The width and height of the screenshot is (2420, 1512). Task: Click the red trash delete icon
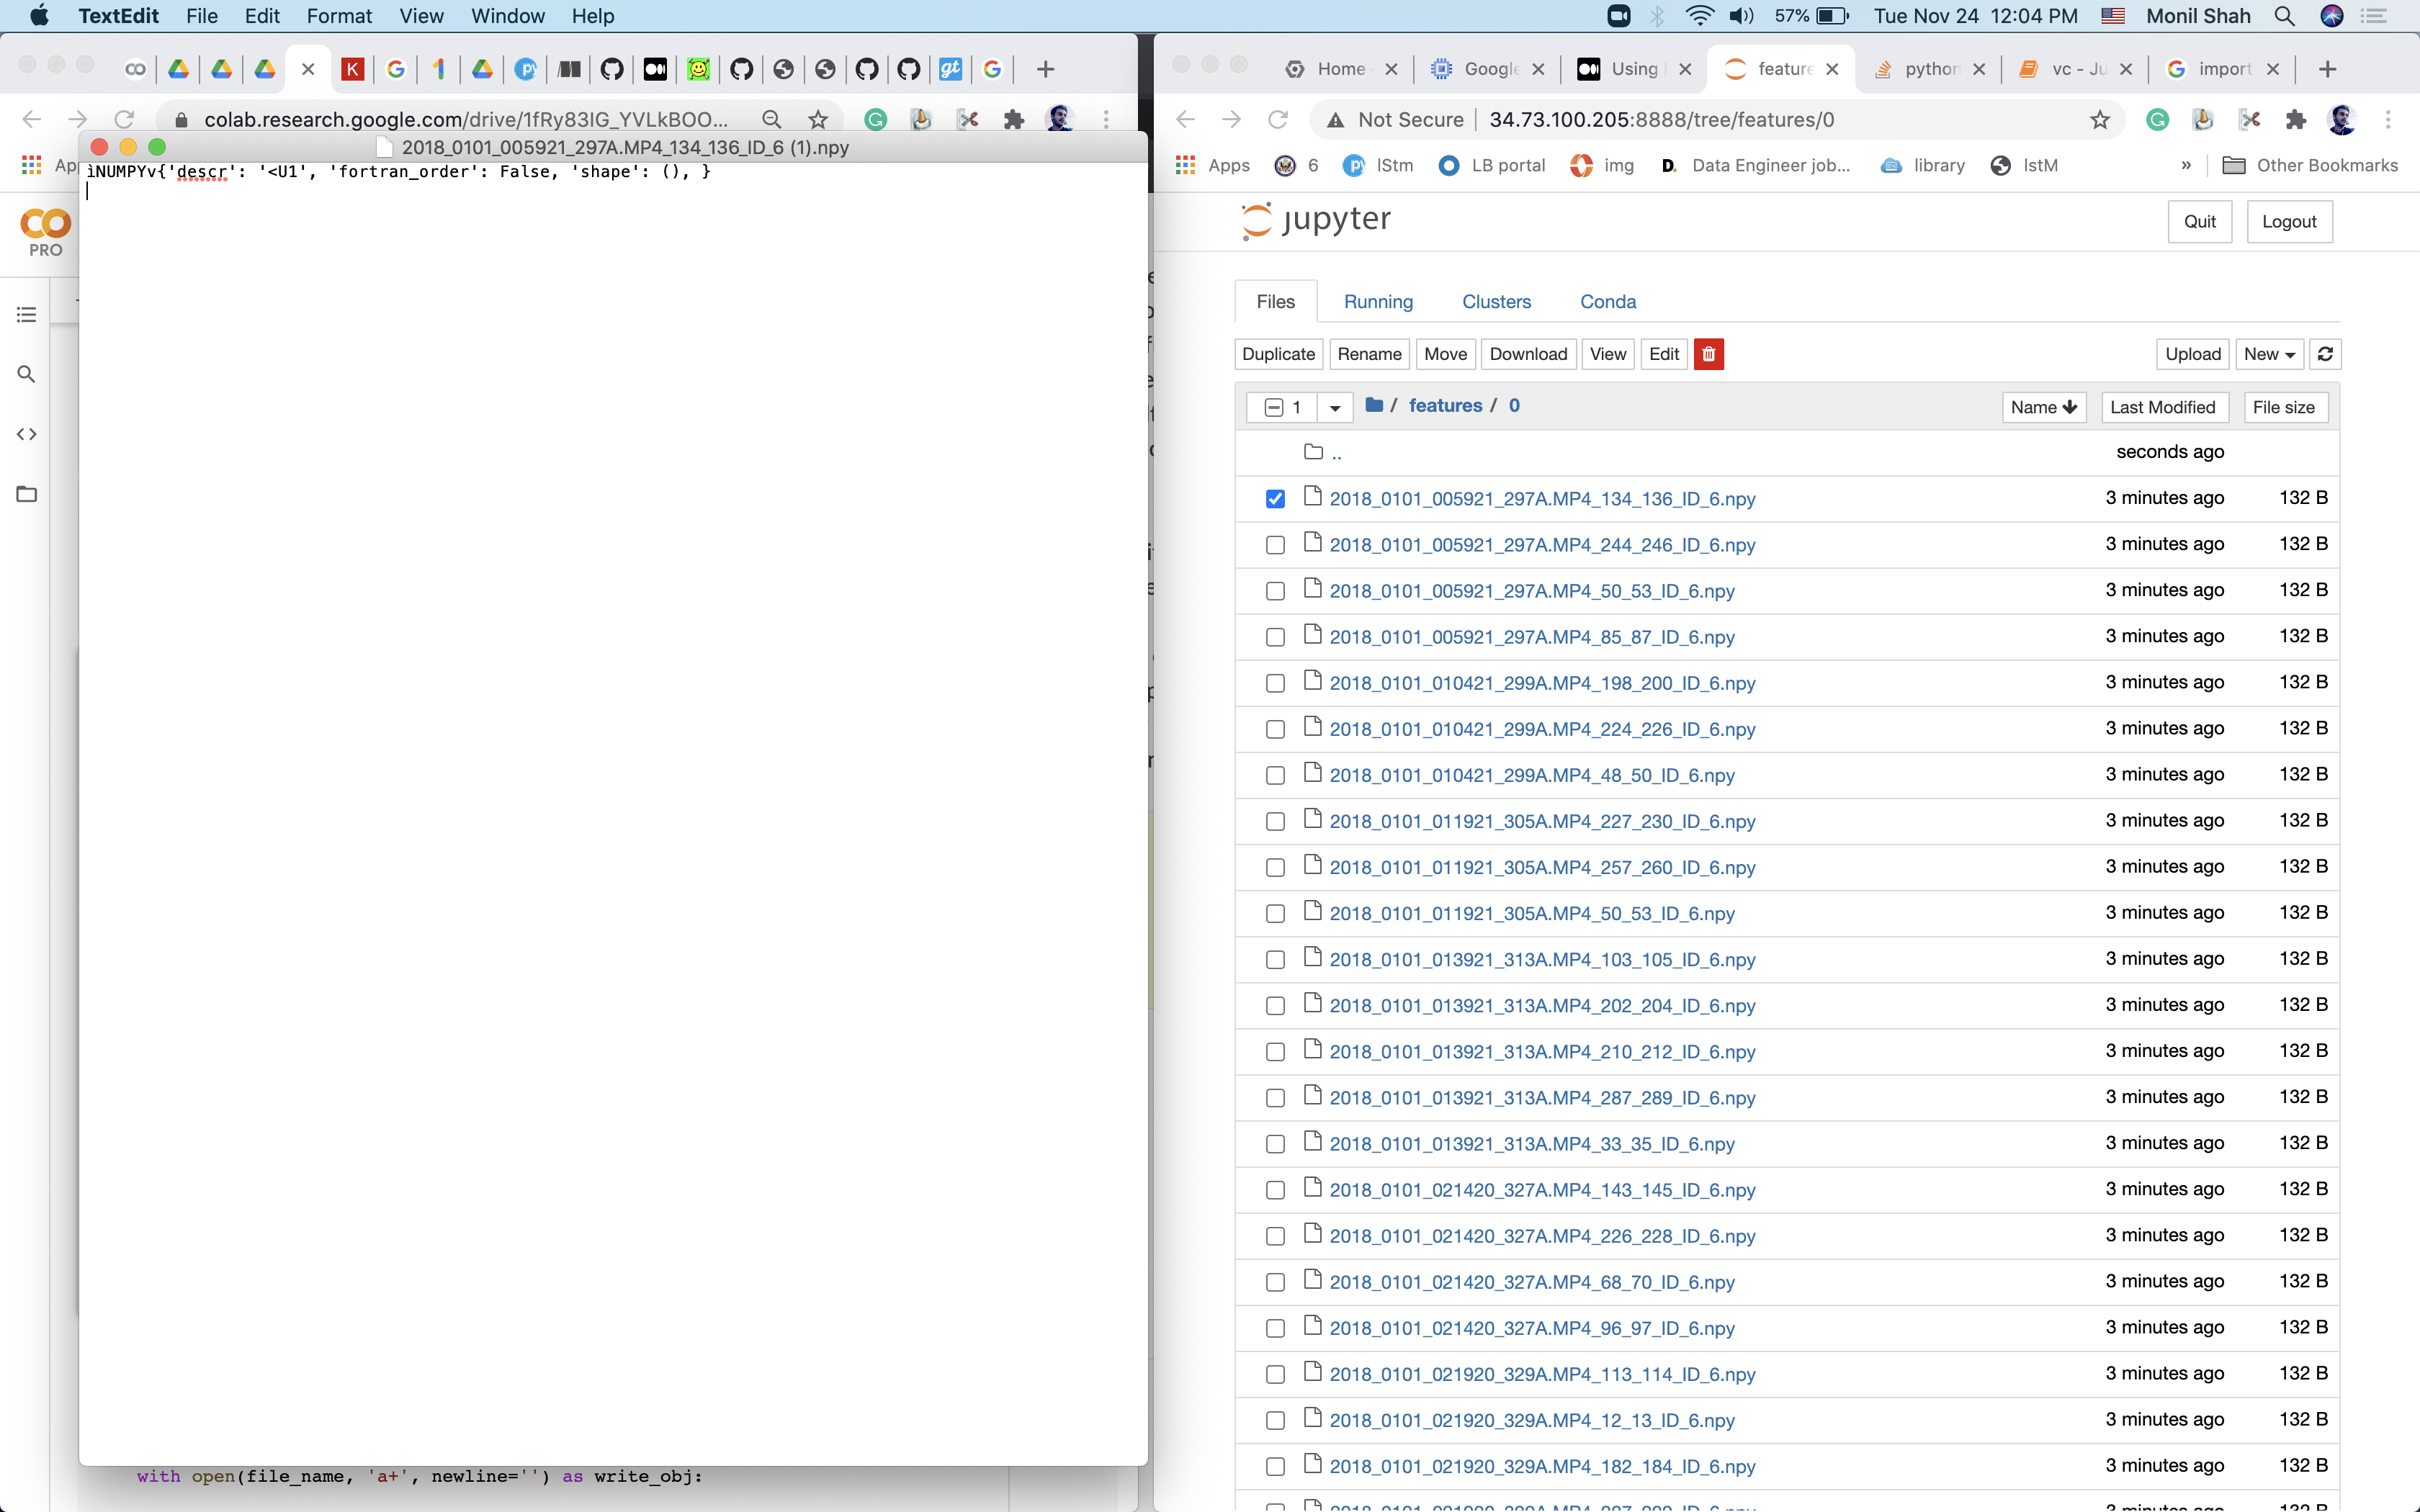(1708, 354)
